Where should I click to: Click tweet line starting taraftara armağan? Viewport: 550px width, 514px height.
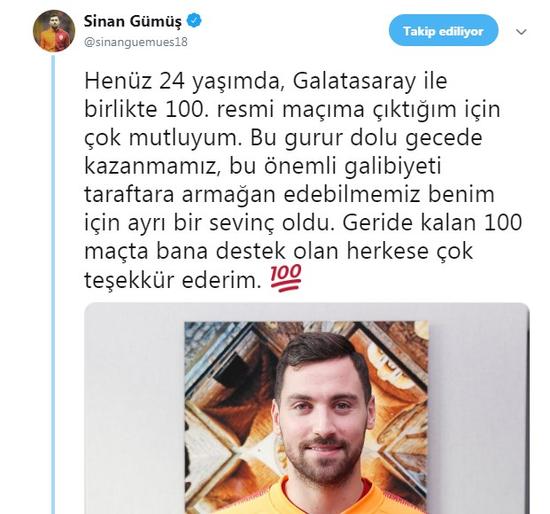[289, 195]
